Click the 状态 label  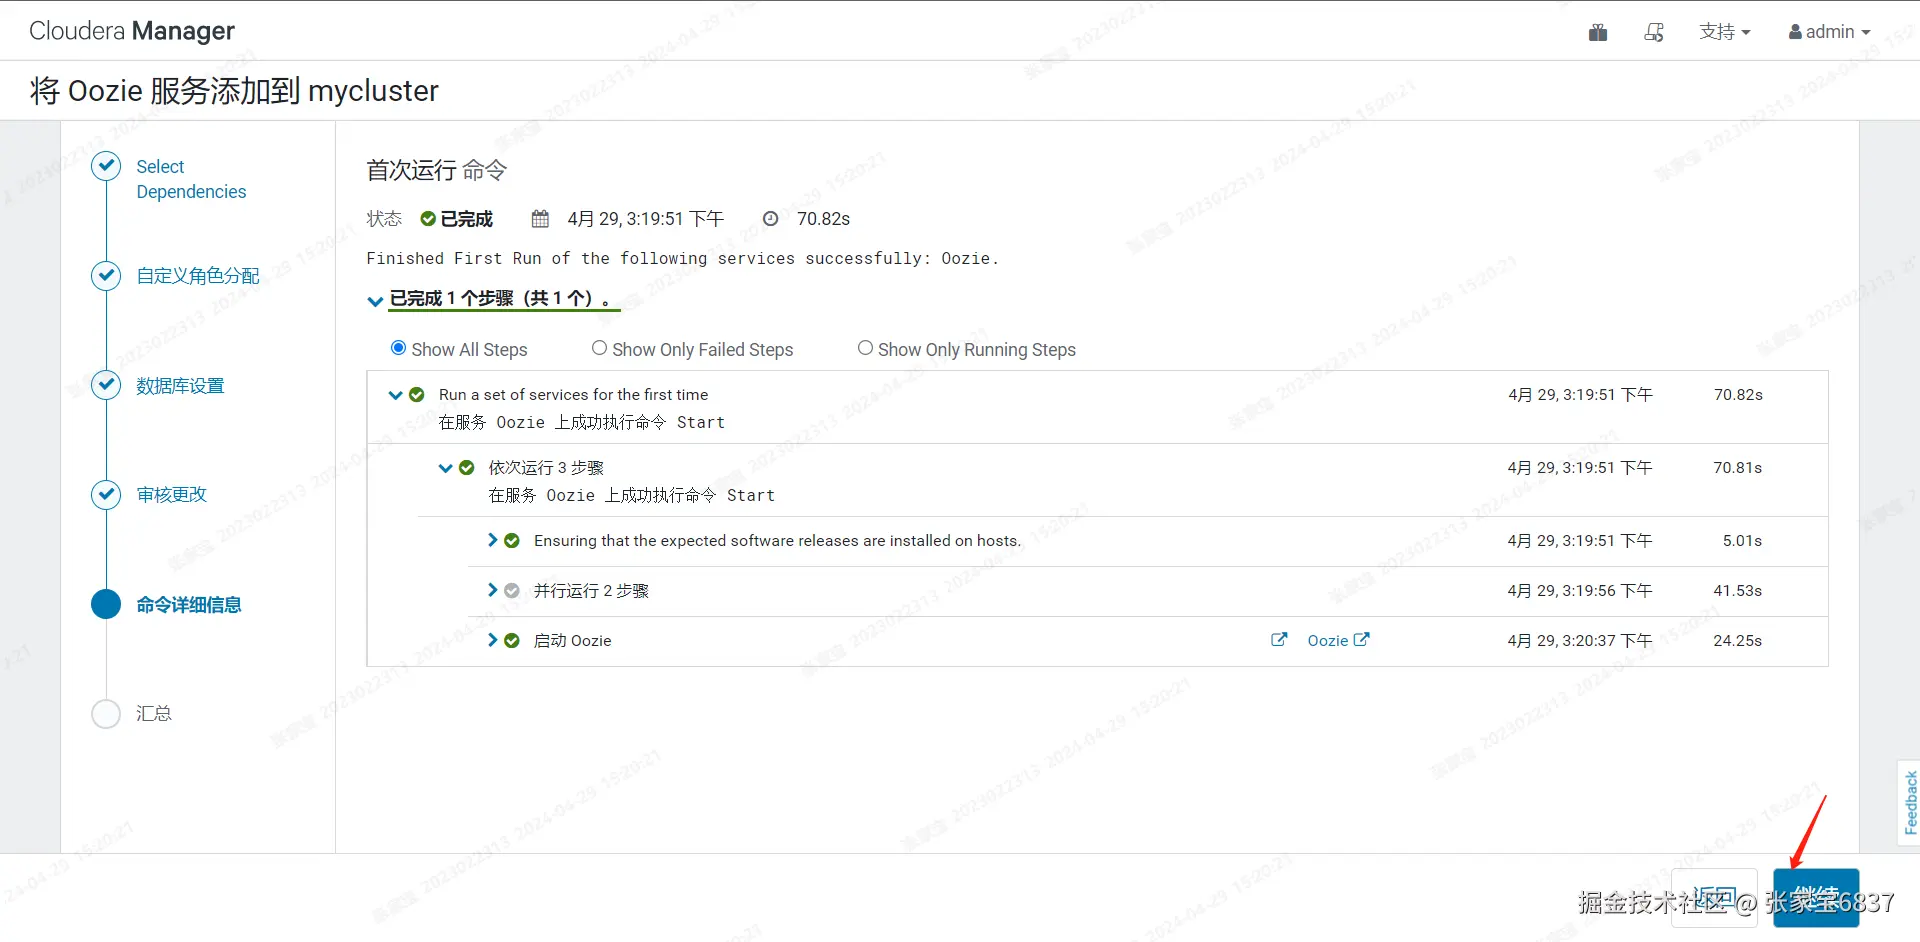tap(384, 219)
